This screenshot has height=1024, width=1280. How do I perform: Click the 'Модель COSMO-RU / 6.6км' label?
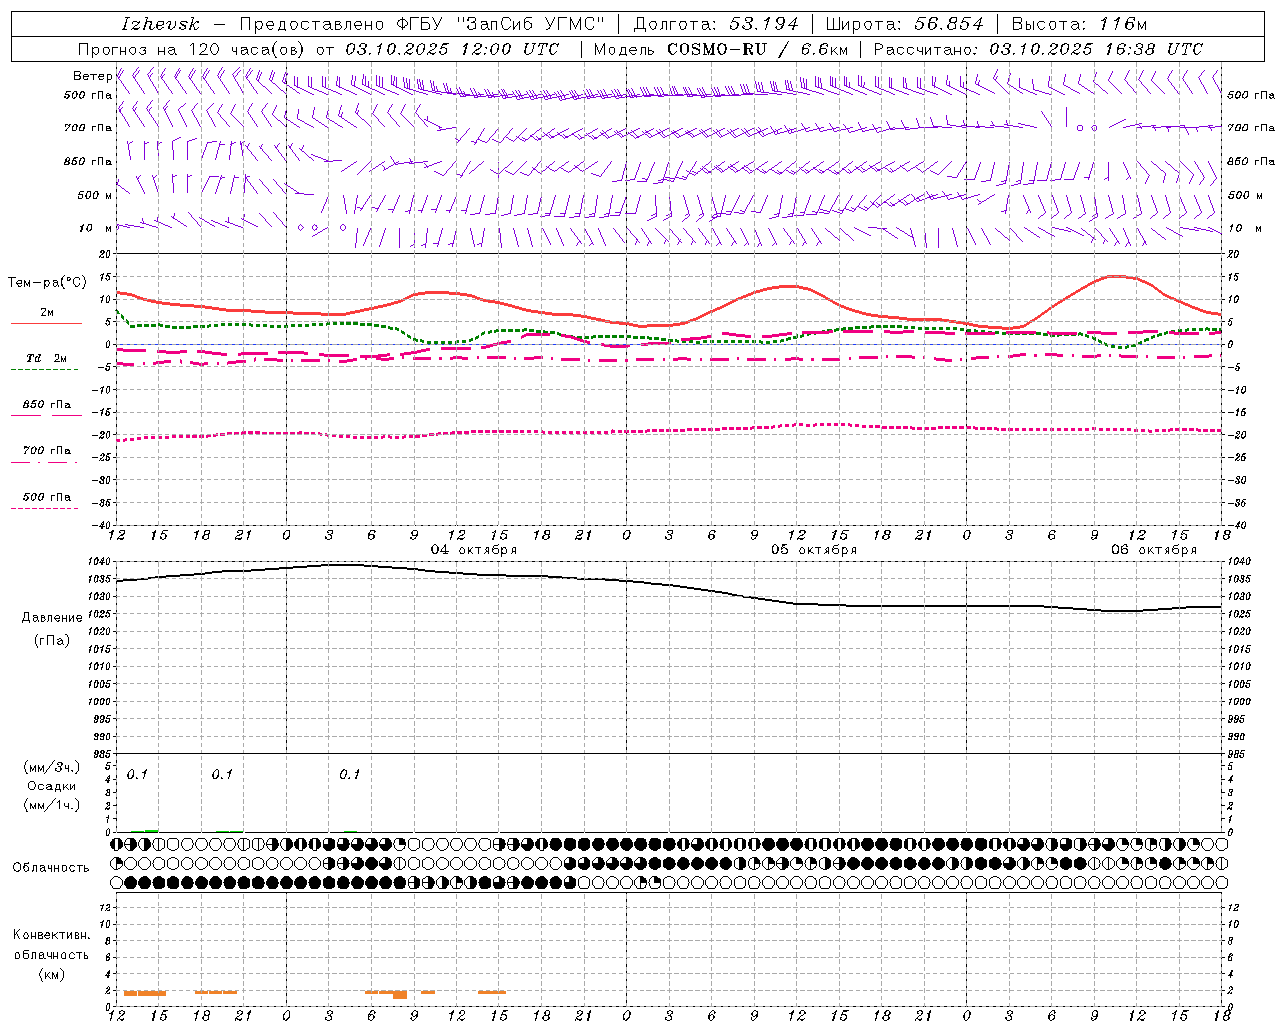(720, 49)
